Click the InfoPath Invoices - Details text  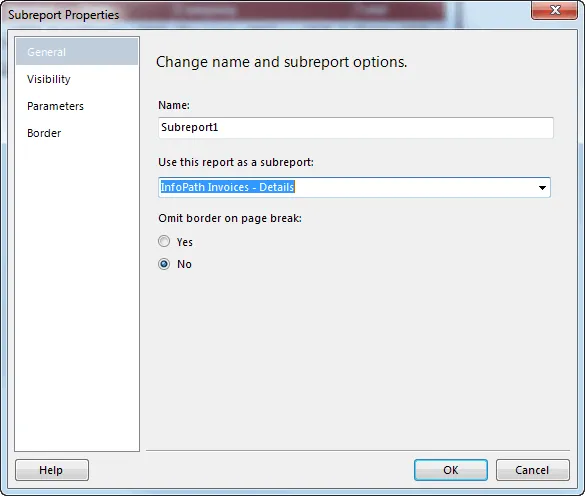point(227,187)
